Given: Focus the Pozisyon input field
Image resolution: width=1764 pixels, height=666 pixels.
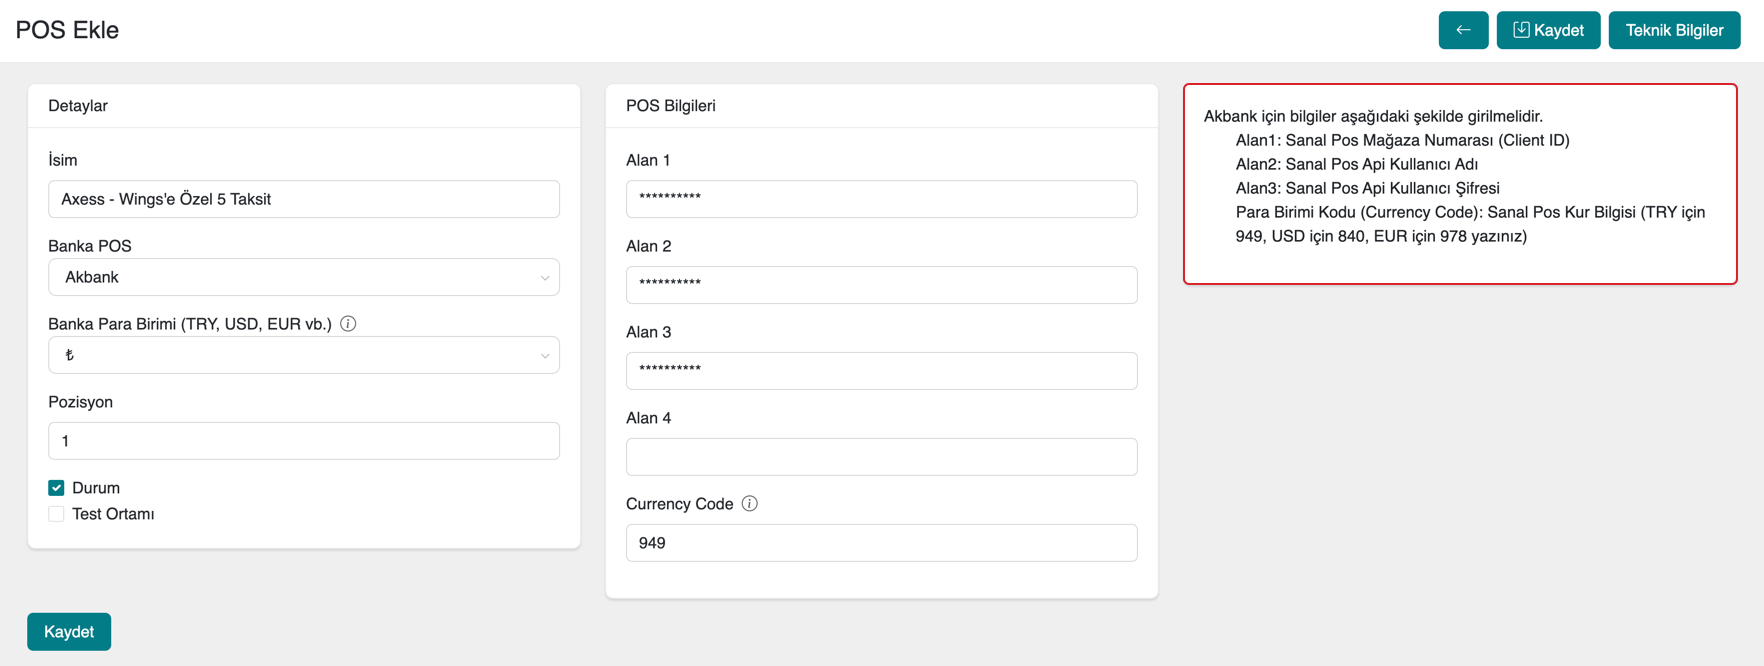Looking at the screenshot, I should (x=303, y=441).
